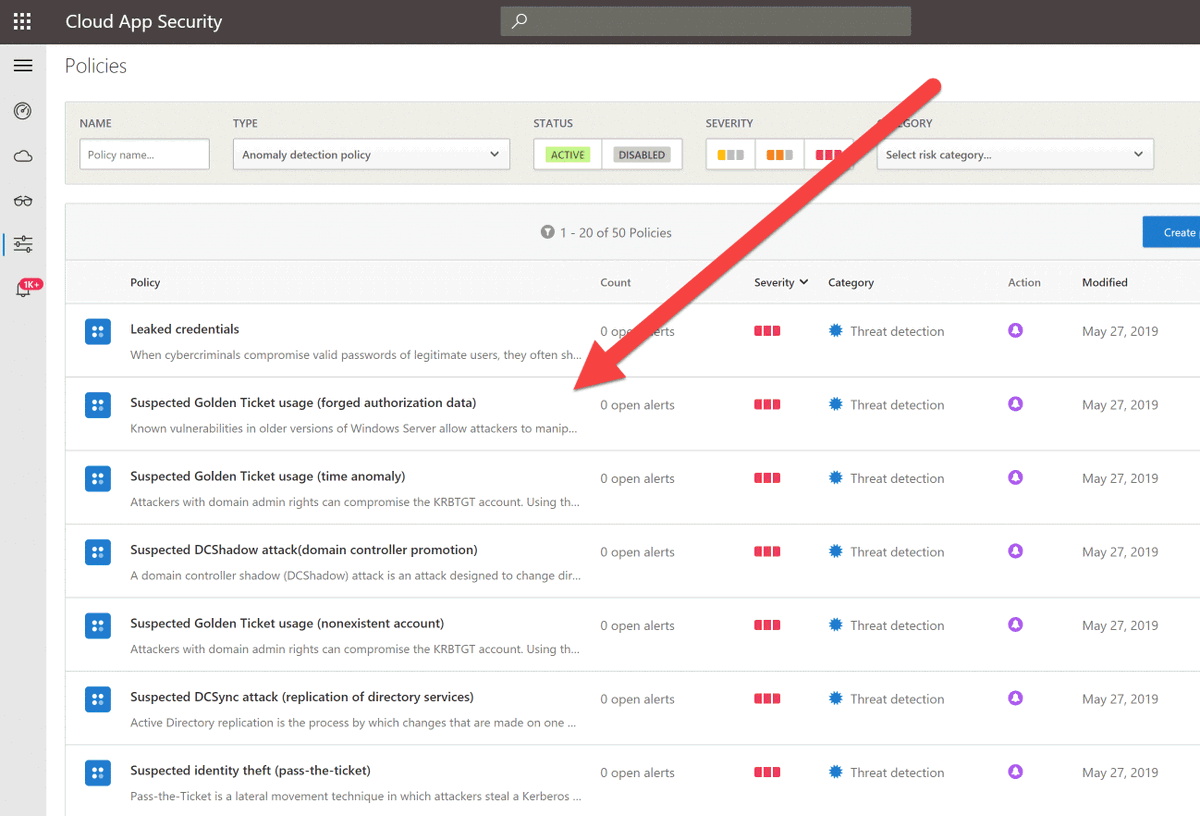Click policy icon for Golden Ticket nonexistent account
The width and height of the screenshot is (1200, 816).
[x=97, y=625]
